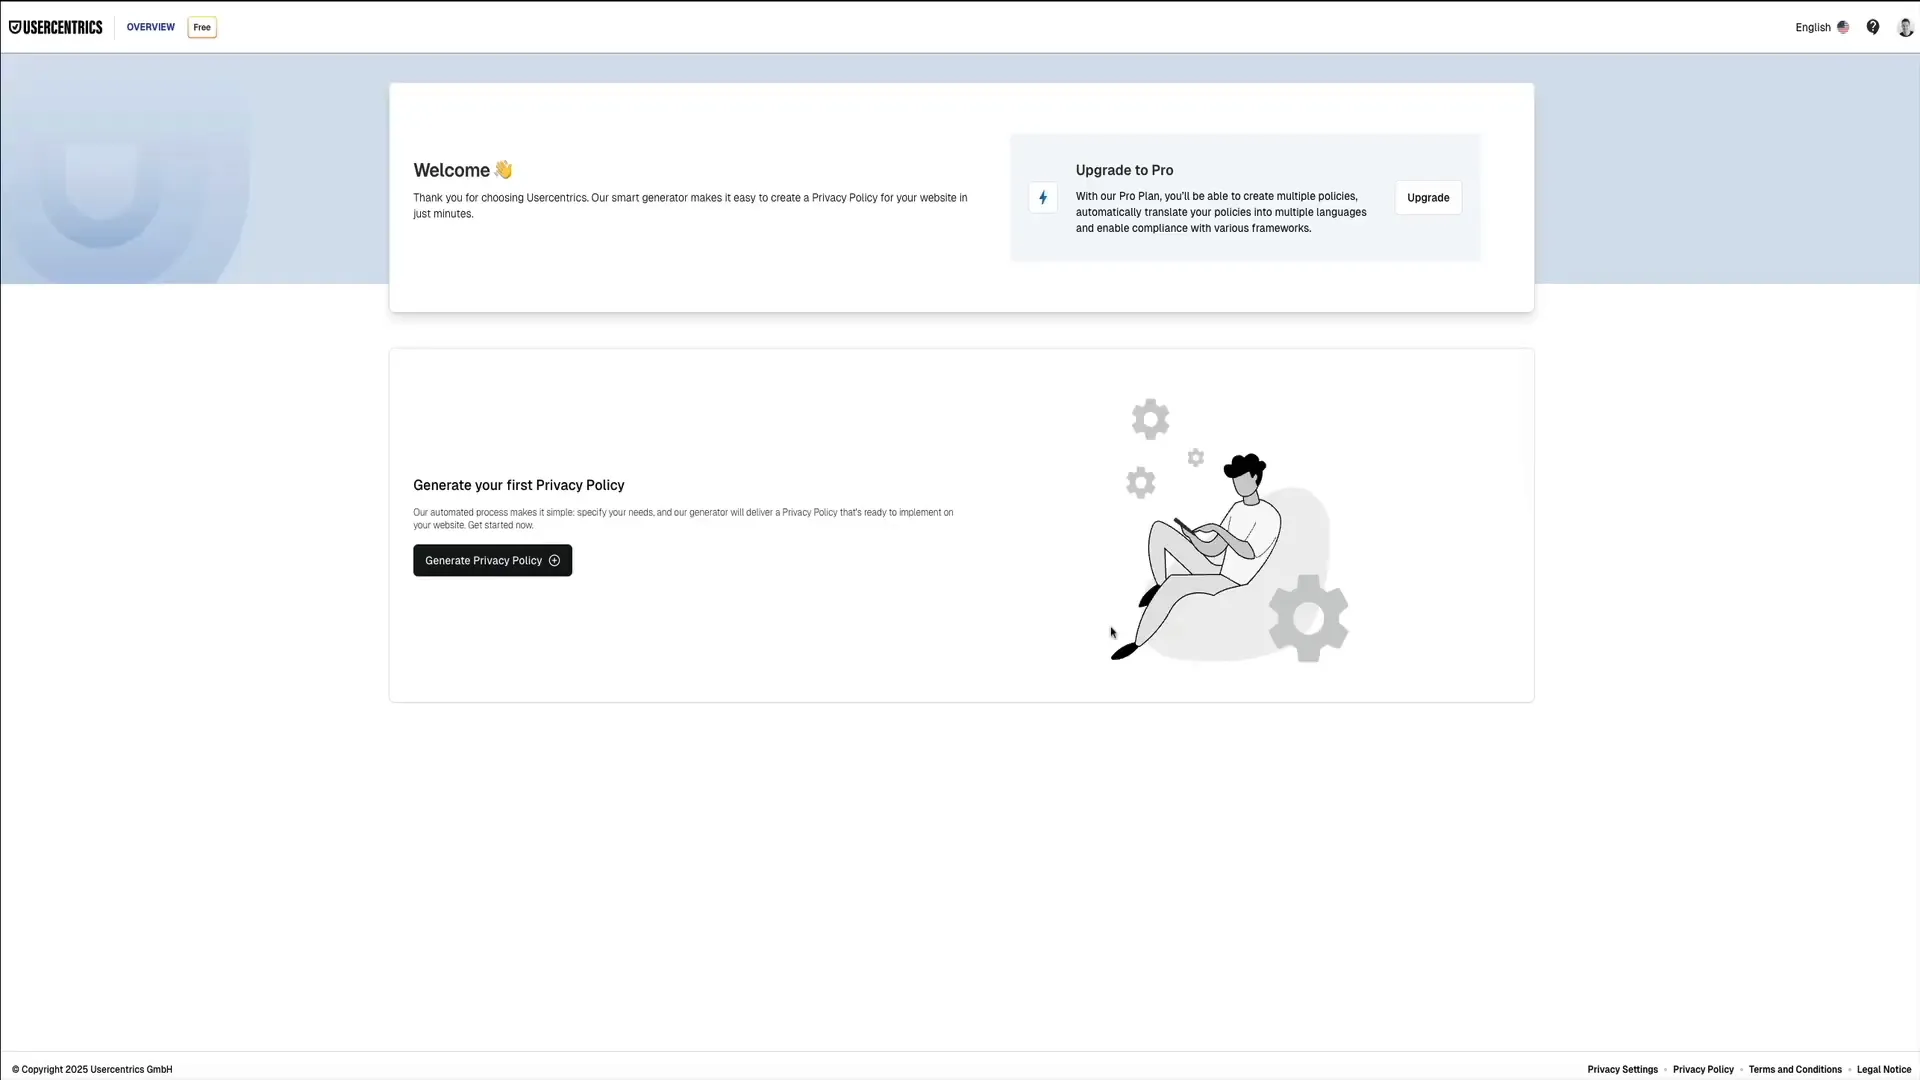Click the Upgrade to Pro heading
Viewport: 1920px width, 1080px height.
point(1124,170)
